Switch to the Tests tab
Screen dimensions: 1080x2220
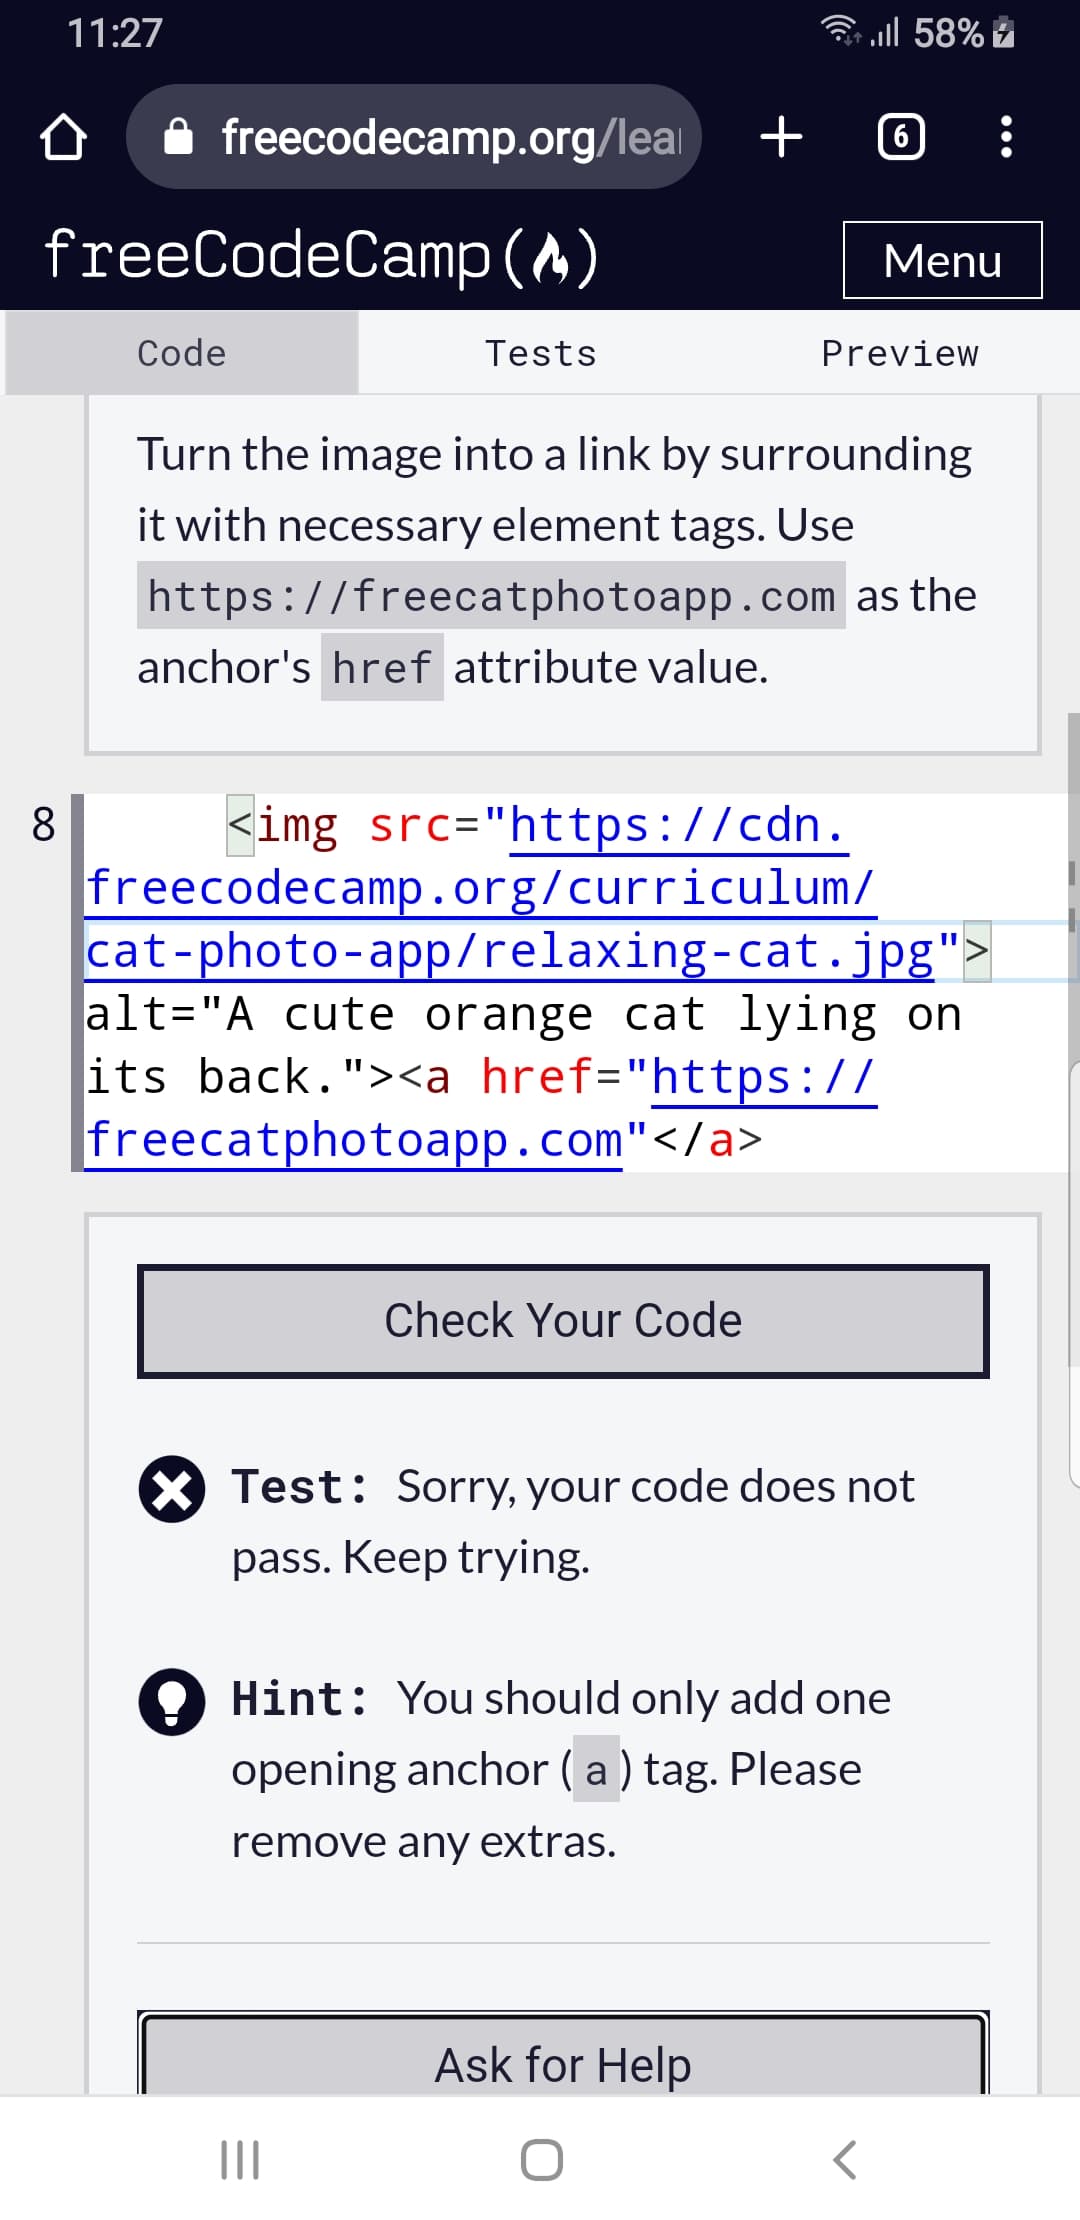point(540,353)
